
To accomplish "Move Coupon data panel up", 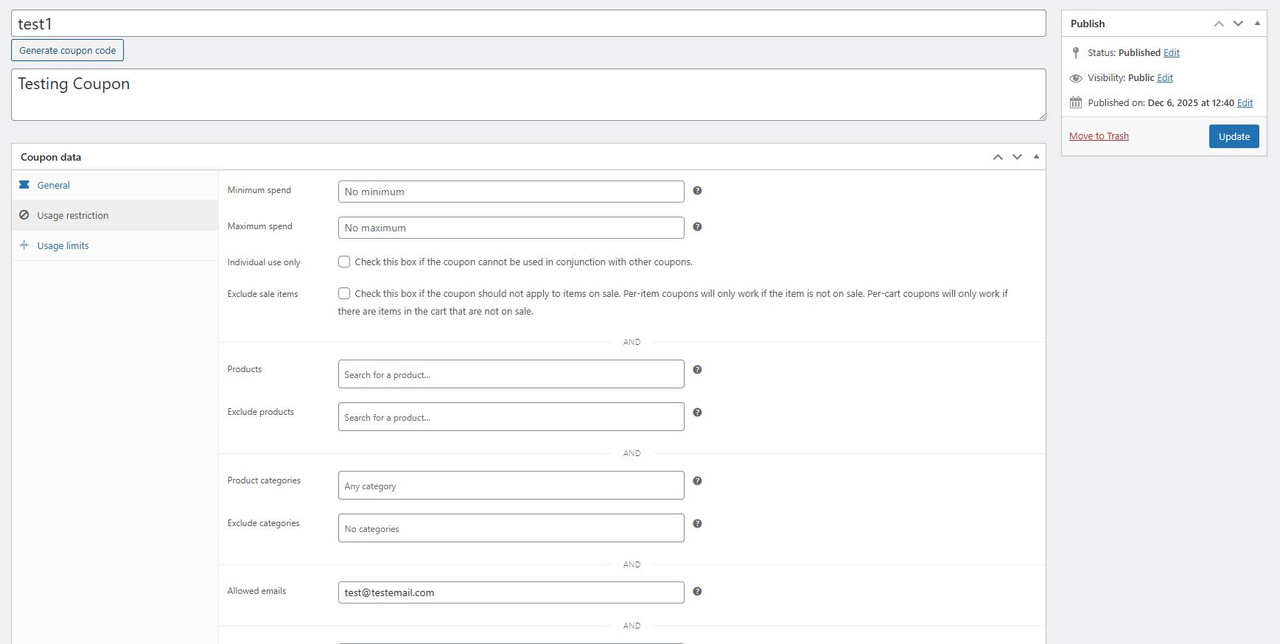I will coord(998,157).
